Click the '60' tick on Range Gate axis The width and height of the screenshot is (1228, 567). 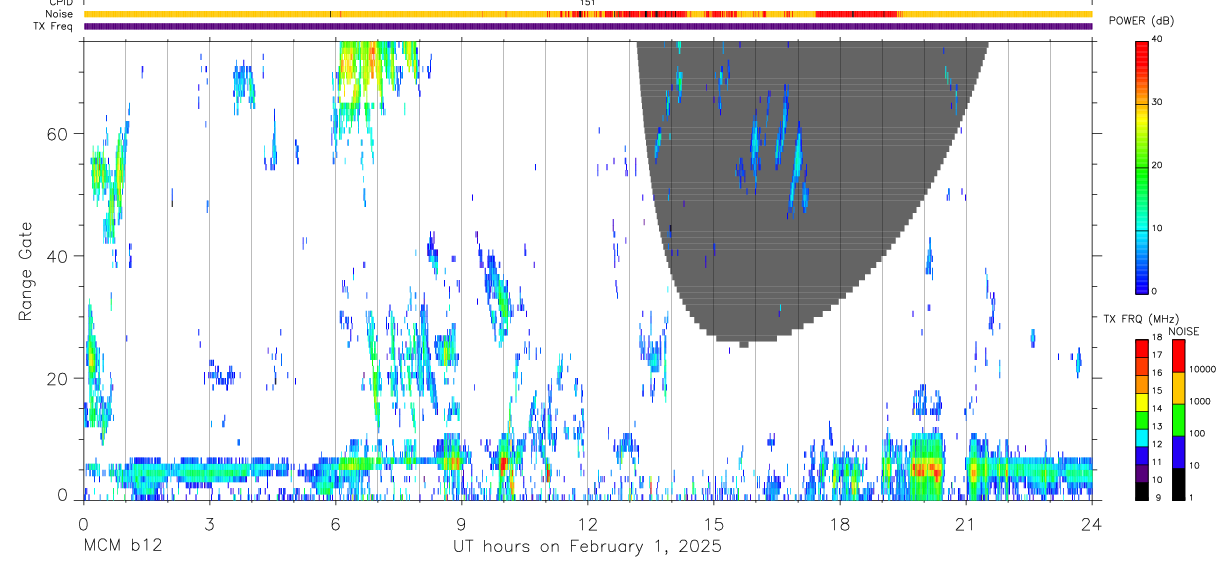[x=59, y=134]
